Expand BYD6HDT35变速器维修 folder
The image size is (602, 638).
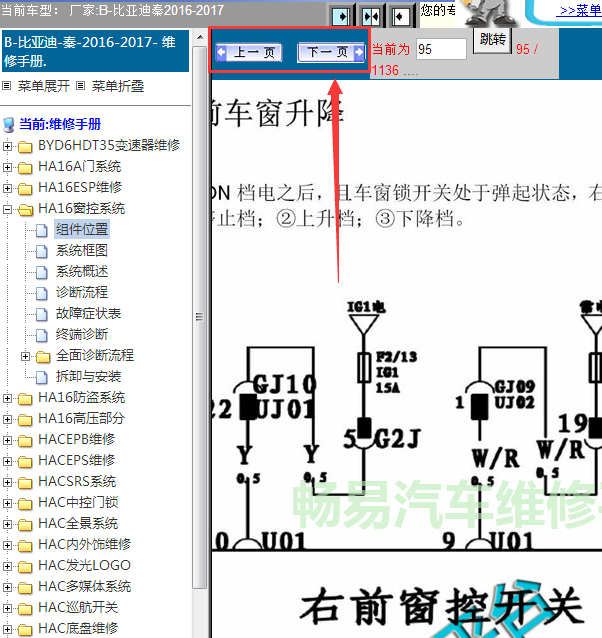point(7,146)
